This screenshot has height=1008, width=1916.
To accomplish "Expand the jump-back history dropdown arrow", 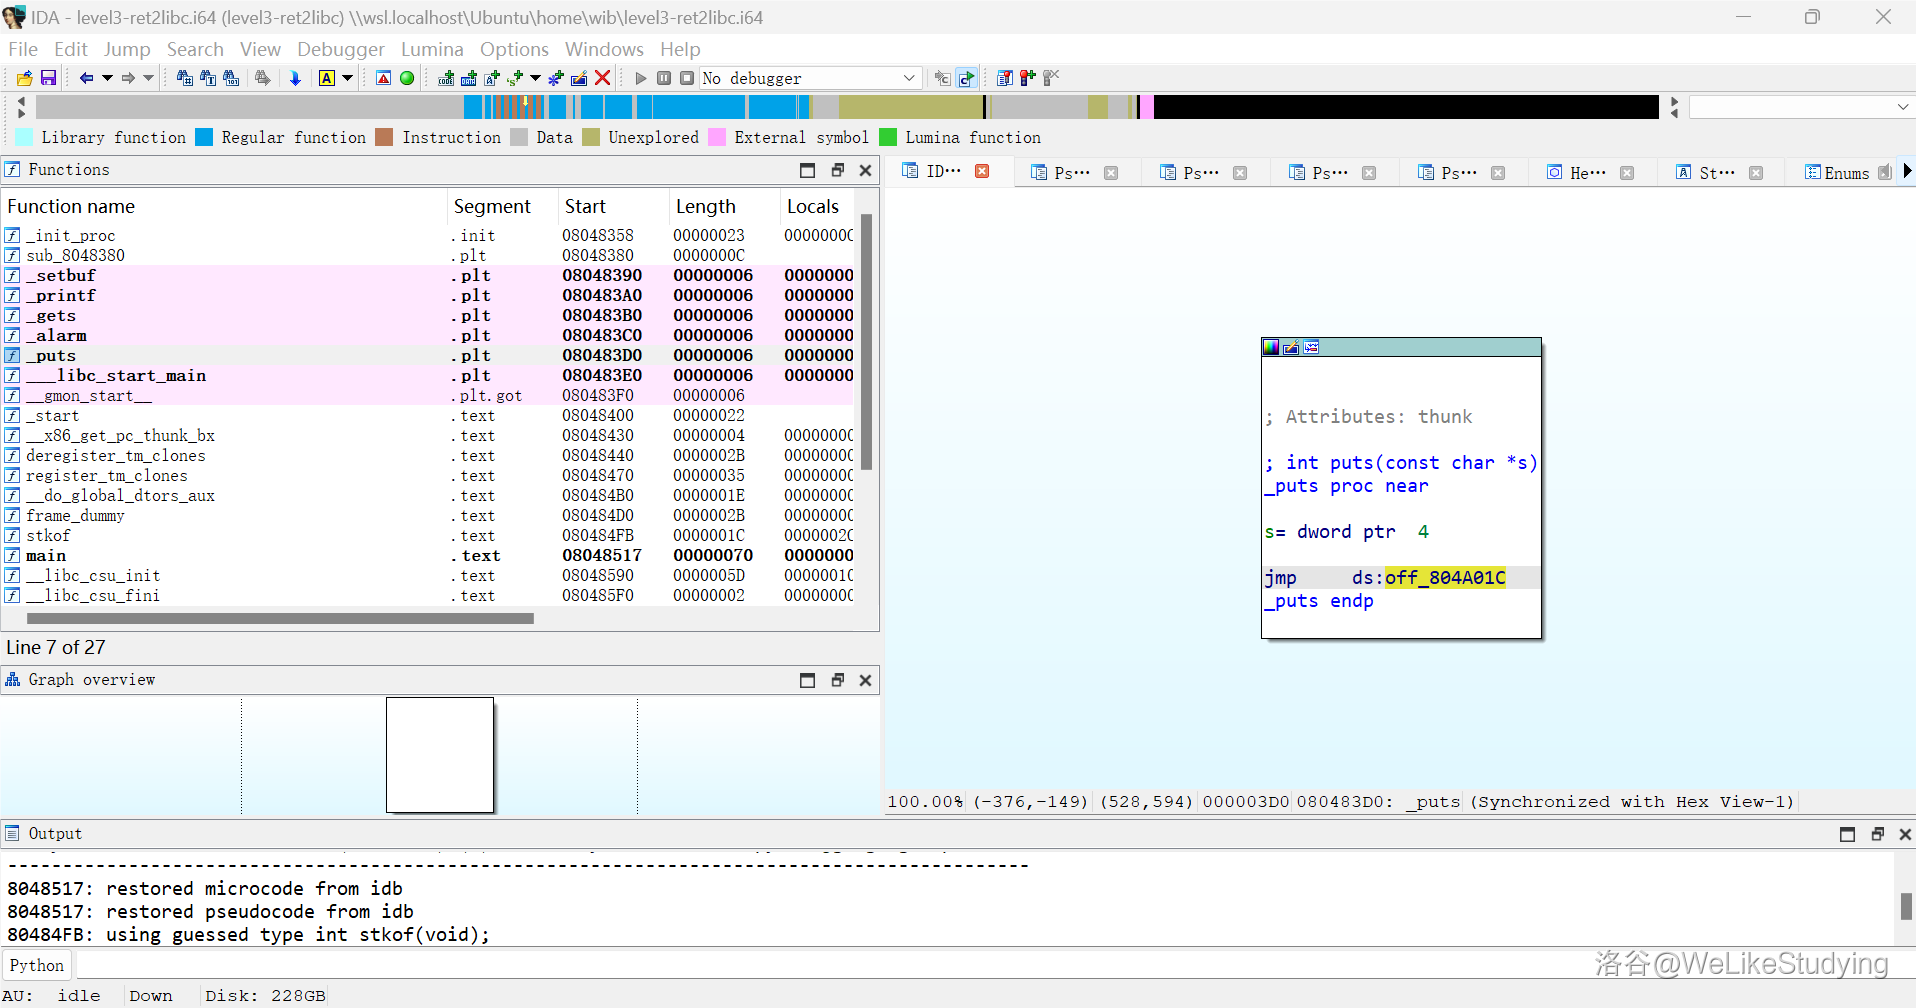I will tap(107, 78).
